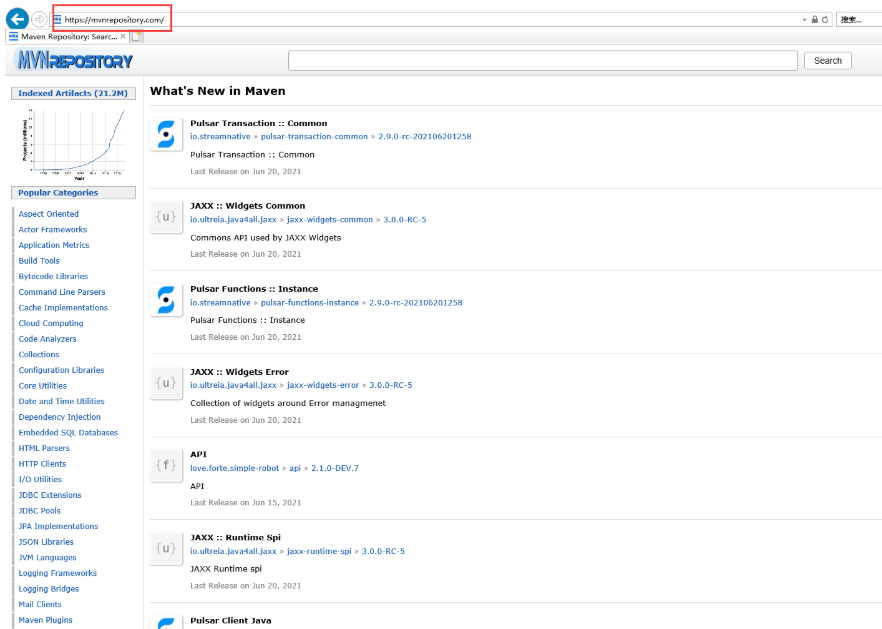Open HTTP Clients category
882x629 pixels.
point(42,464)
